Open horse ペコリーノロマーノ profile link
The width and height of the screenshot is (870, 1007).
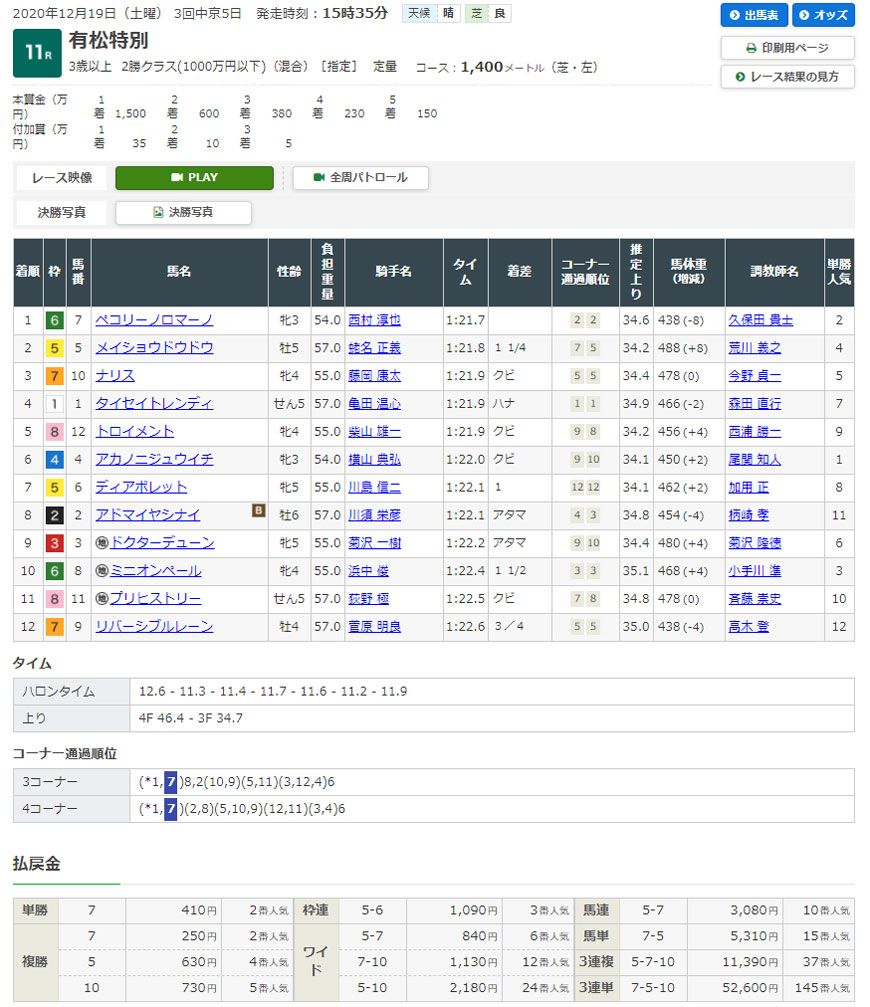point(154,320)
